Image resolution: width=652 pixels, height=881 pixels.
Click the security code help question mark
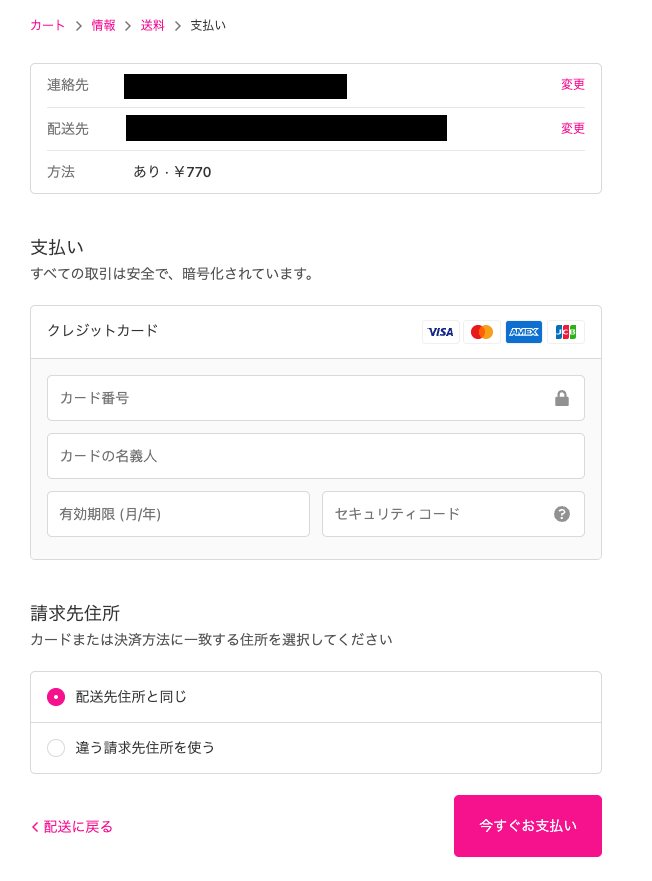point(562,514)
